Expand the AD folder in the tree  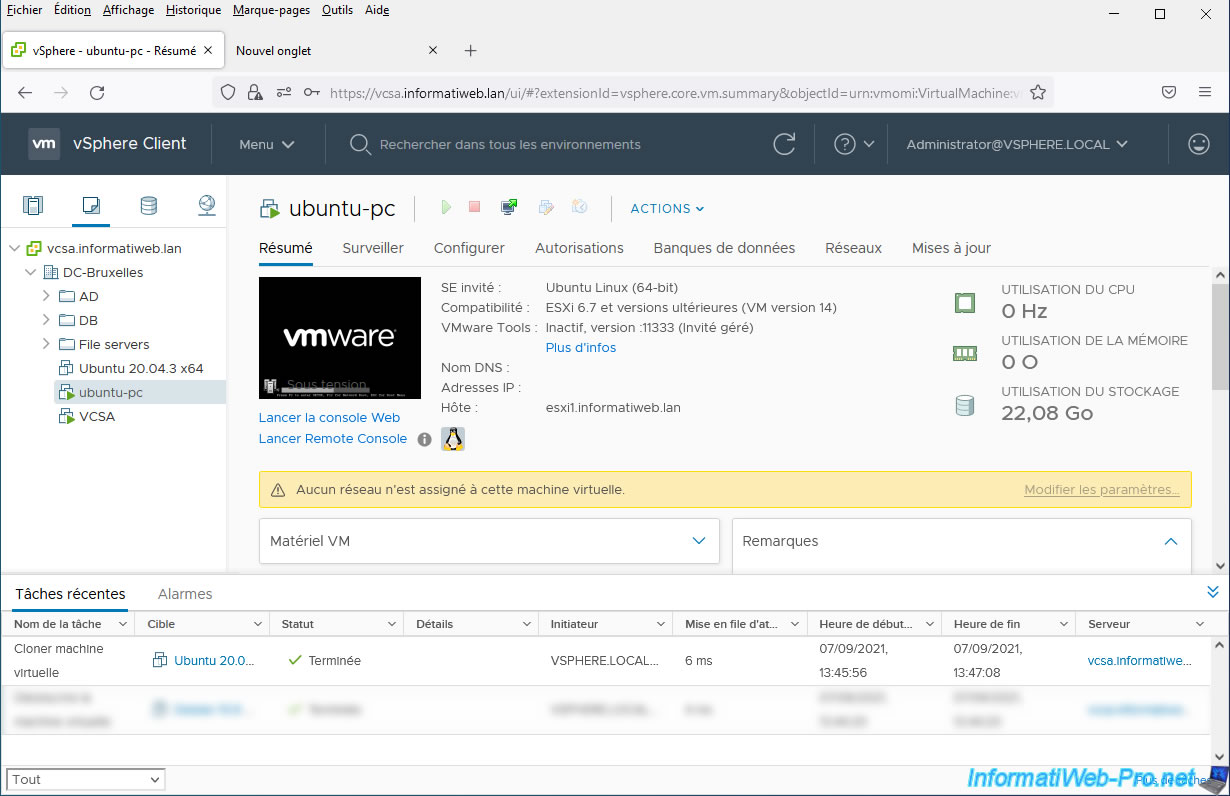46,296
